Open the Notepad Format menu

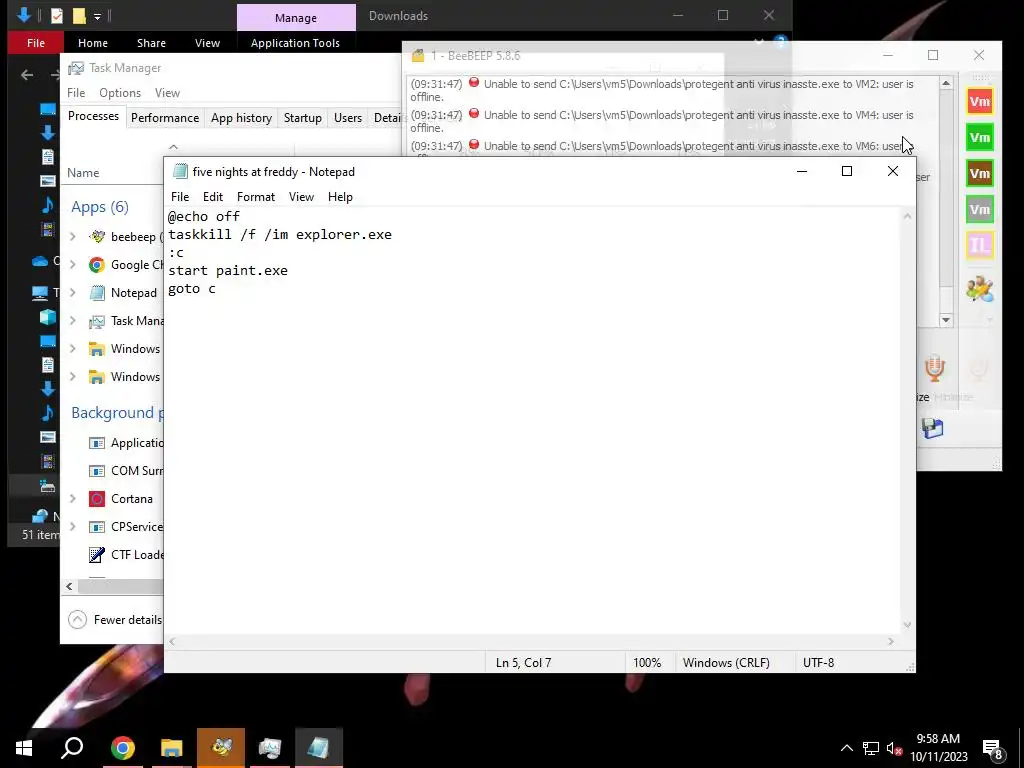[x=256, y=197]
